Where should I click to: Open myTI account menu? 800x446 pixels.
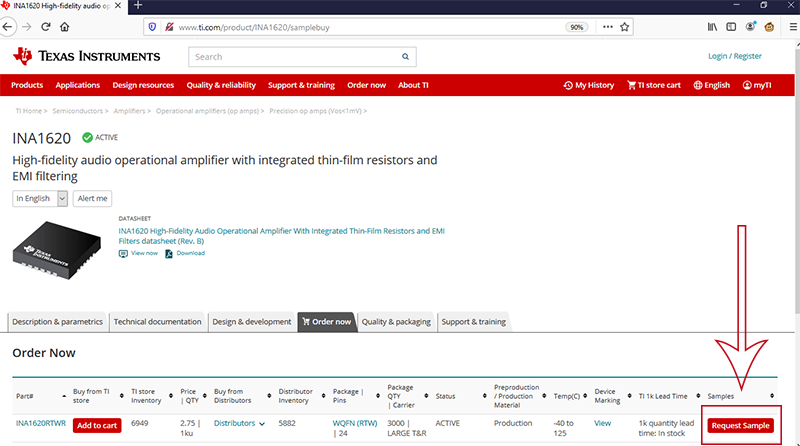pyautogui.click(x=757, y=85)
